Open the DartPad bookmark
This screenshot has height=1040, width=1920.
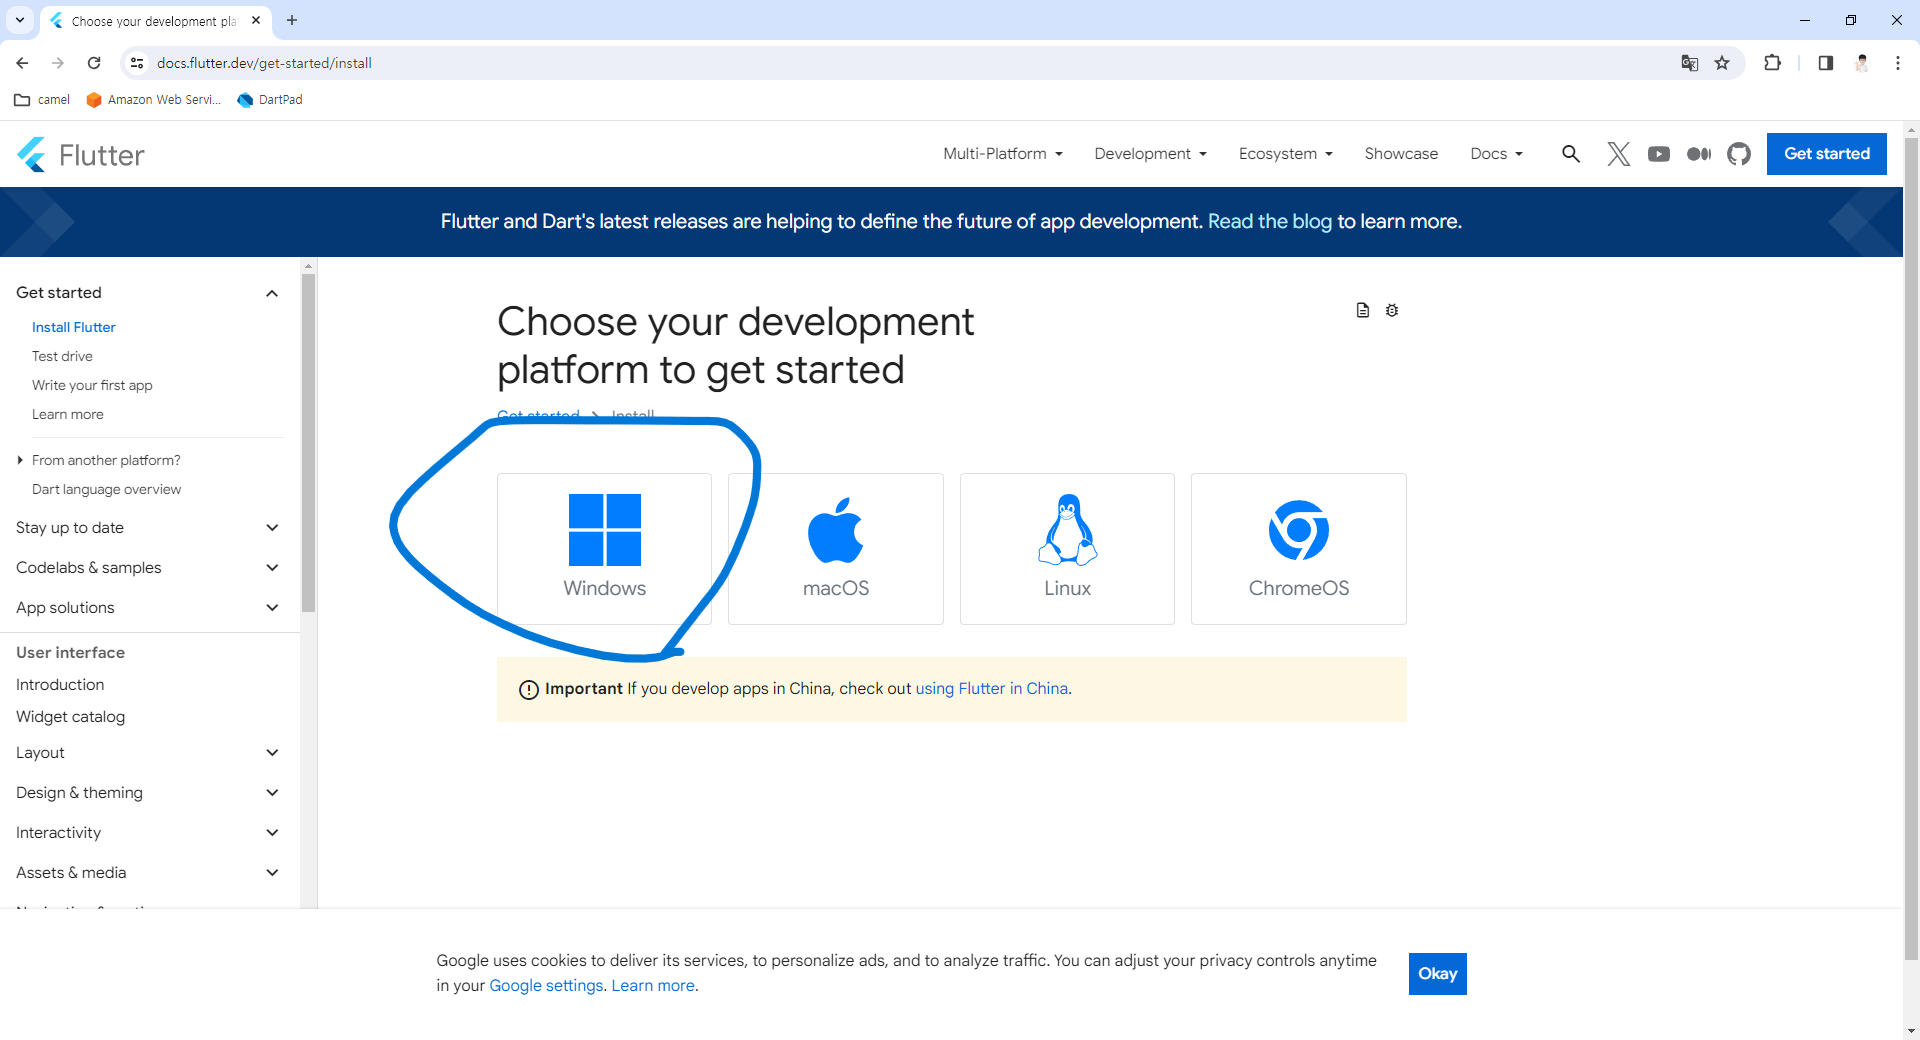pos(270,100)
